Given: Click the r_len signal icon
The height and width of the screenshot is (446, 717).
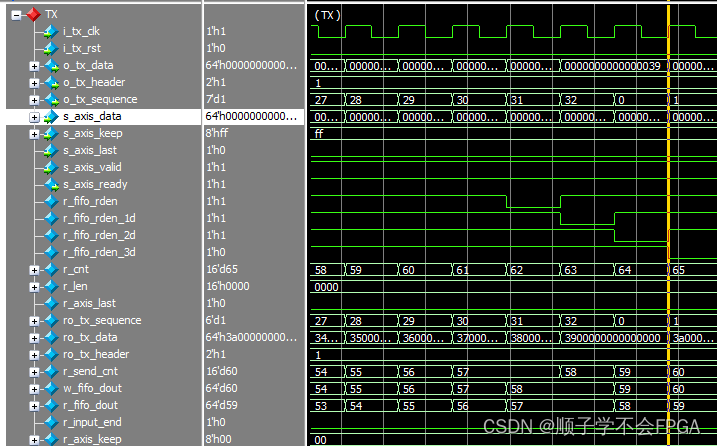Looking at the screenshot, I should pos(51,287).
